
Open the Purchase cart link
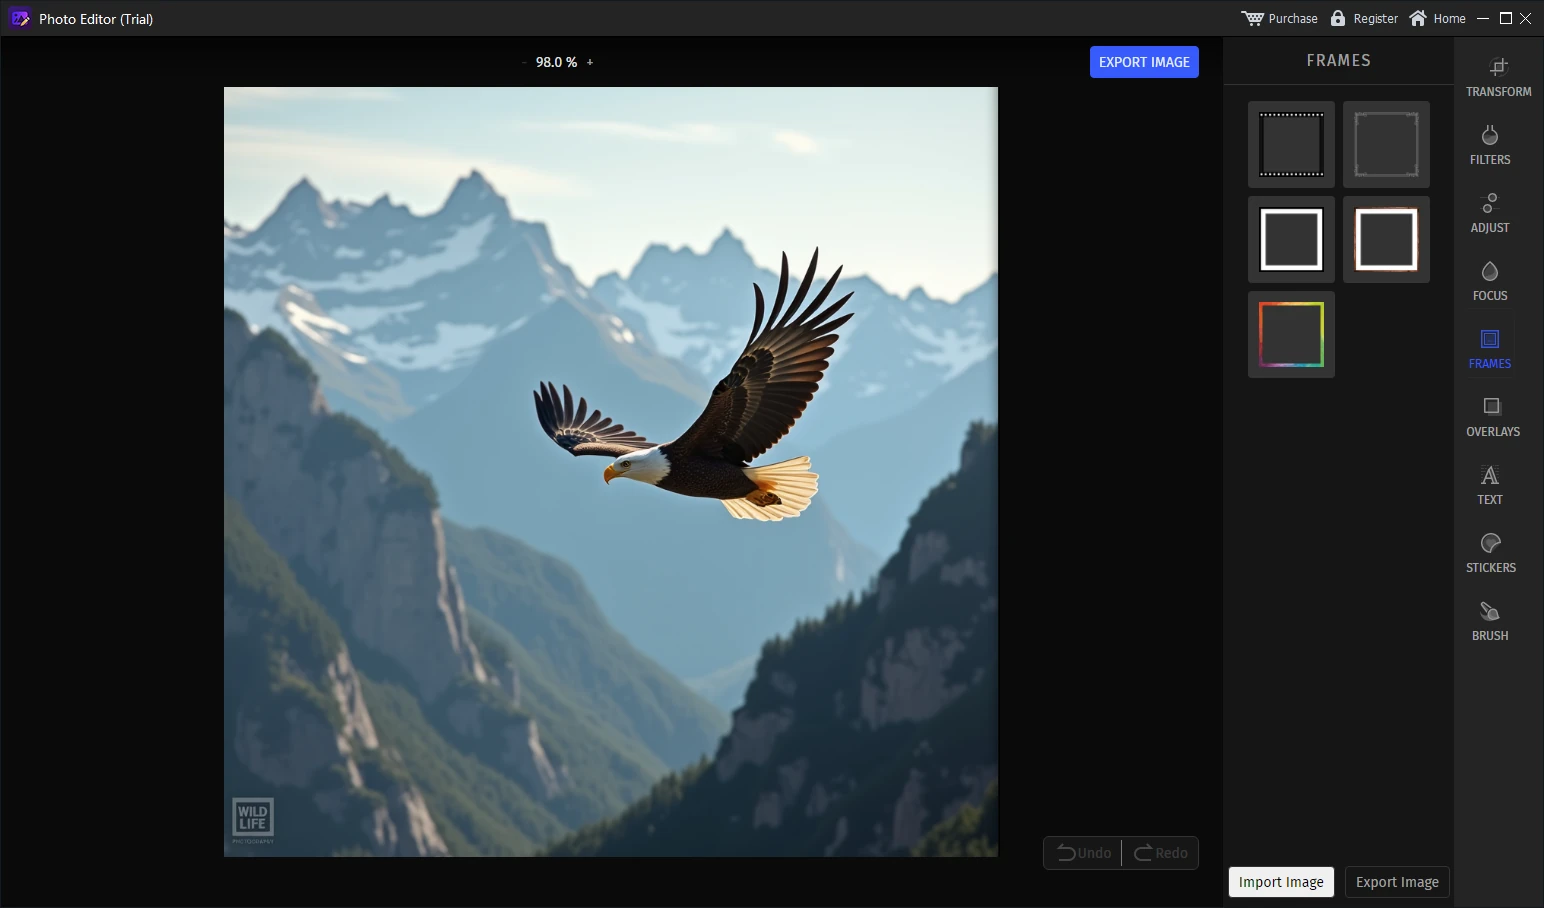tap(1279, 18)
